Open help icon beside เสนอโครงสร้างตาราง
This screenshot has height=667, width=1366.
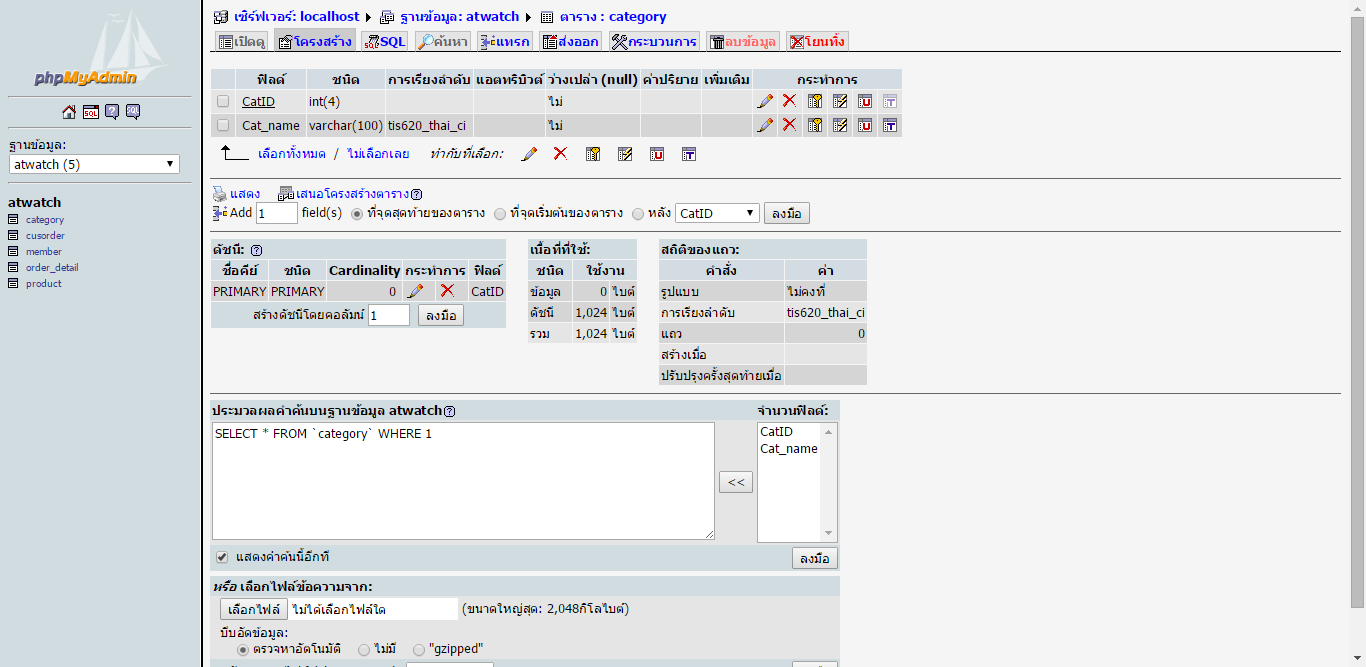point(416,195)
